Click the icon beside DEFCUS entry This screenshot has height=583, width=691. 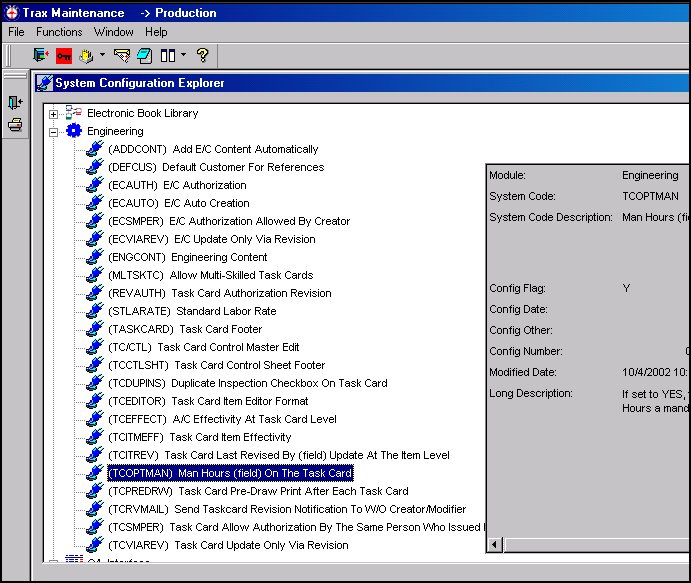(x=94, y=167)
